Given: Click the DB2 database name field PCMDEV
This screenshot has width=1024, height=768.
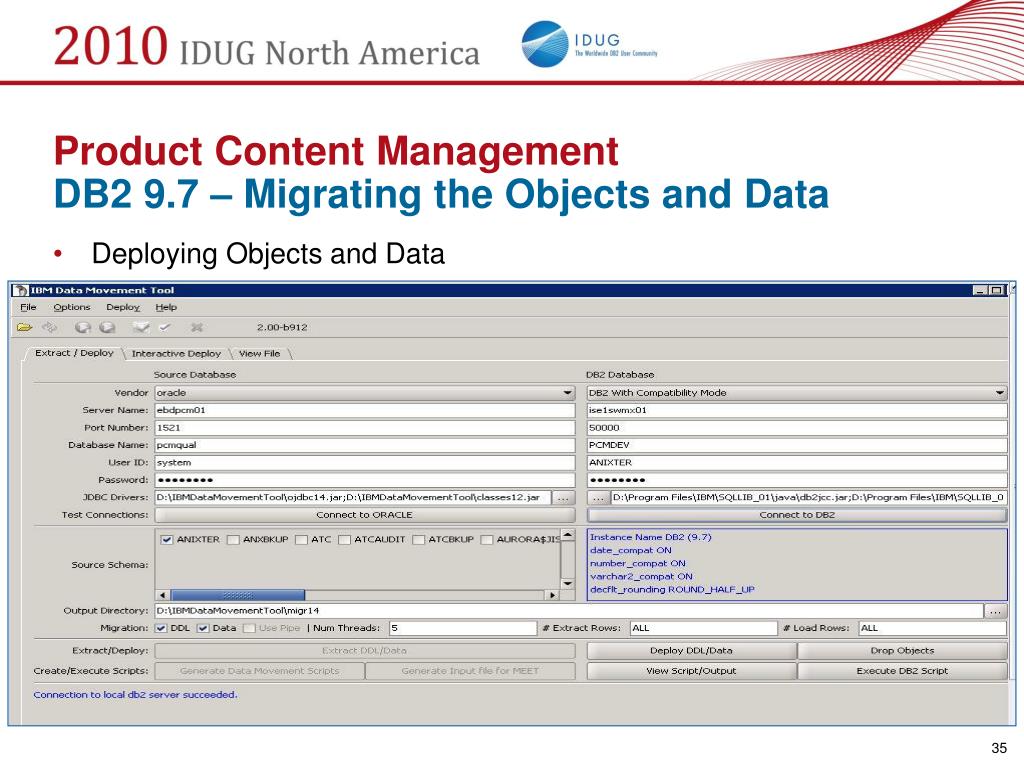Looking at the screenshot, I should coord(797,445).
